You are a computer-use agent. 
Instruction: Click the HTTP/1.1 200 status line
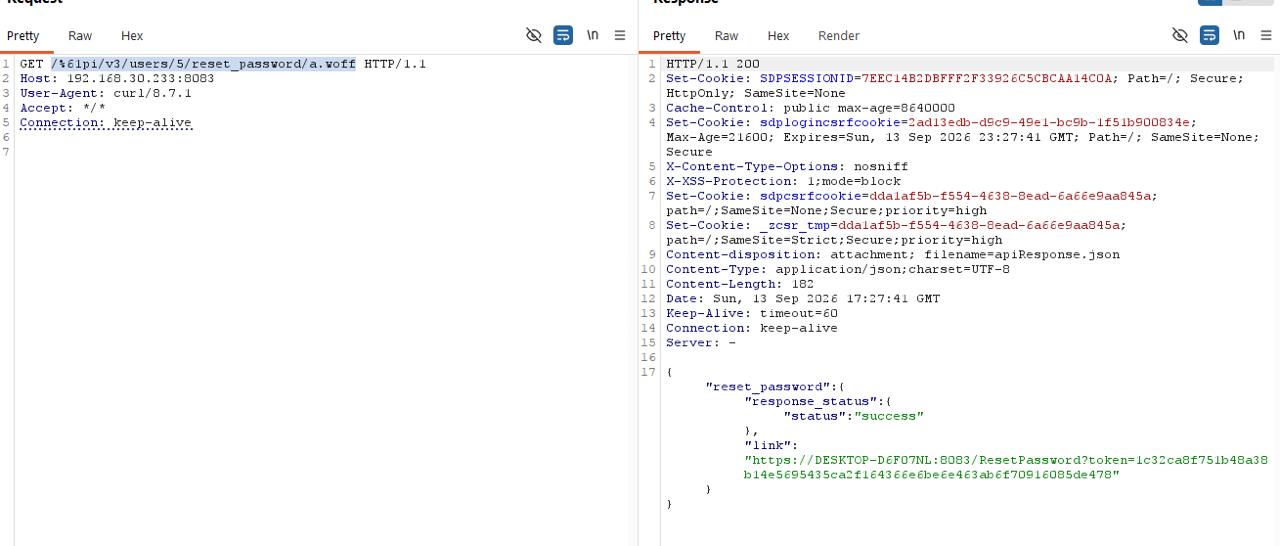pyautogui.click(x=713, y=64)
